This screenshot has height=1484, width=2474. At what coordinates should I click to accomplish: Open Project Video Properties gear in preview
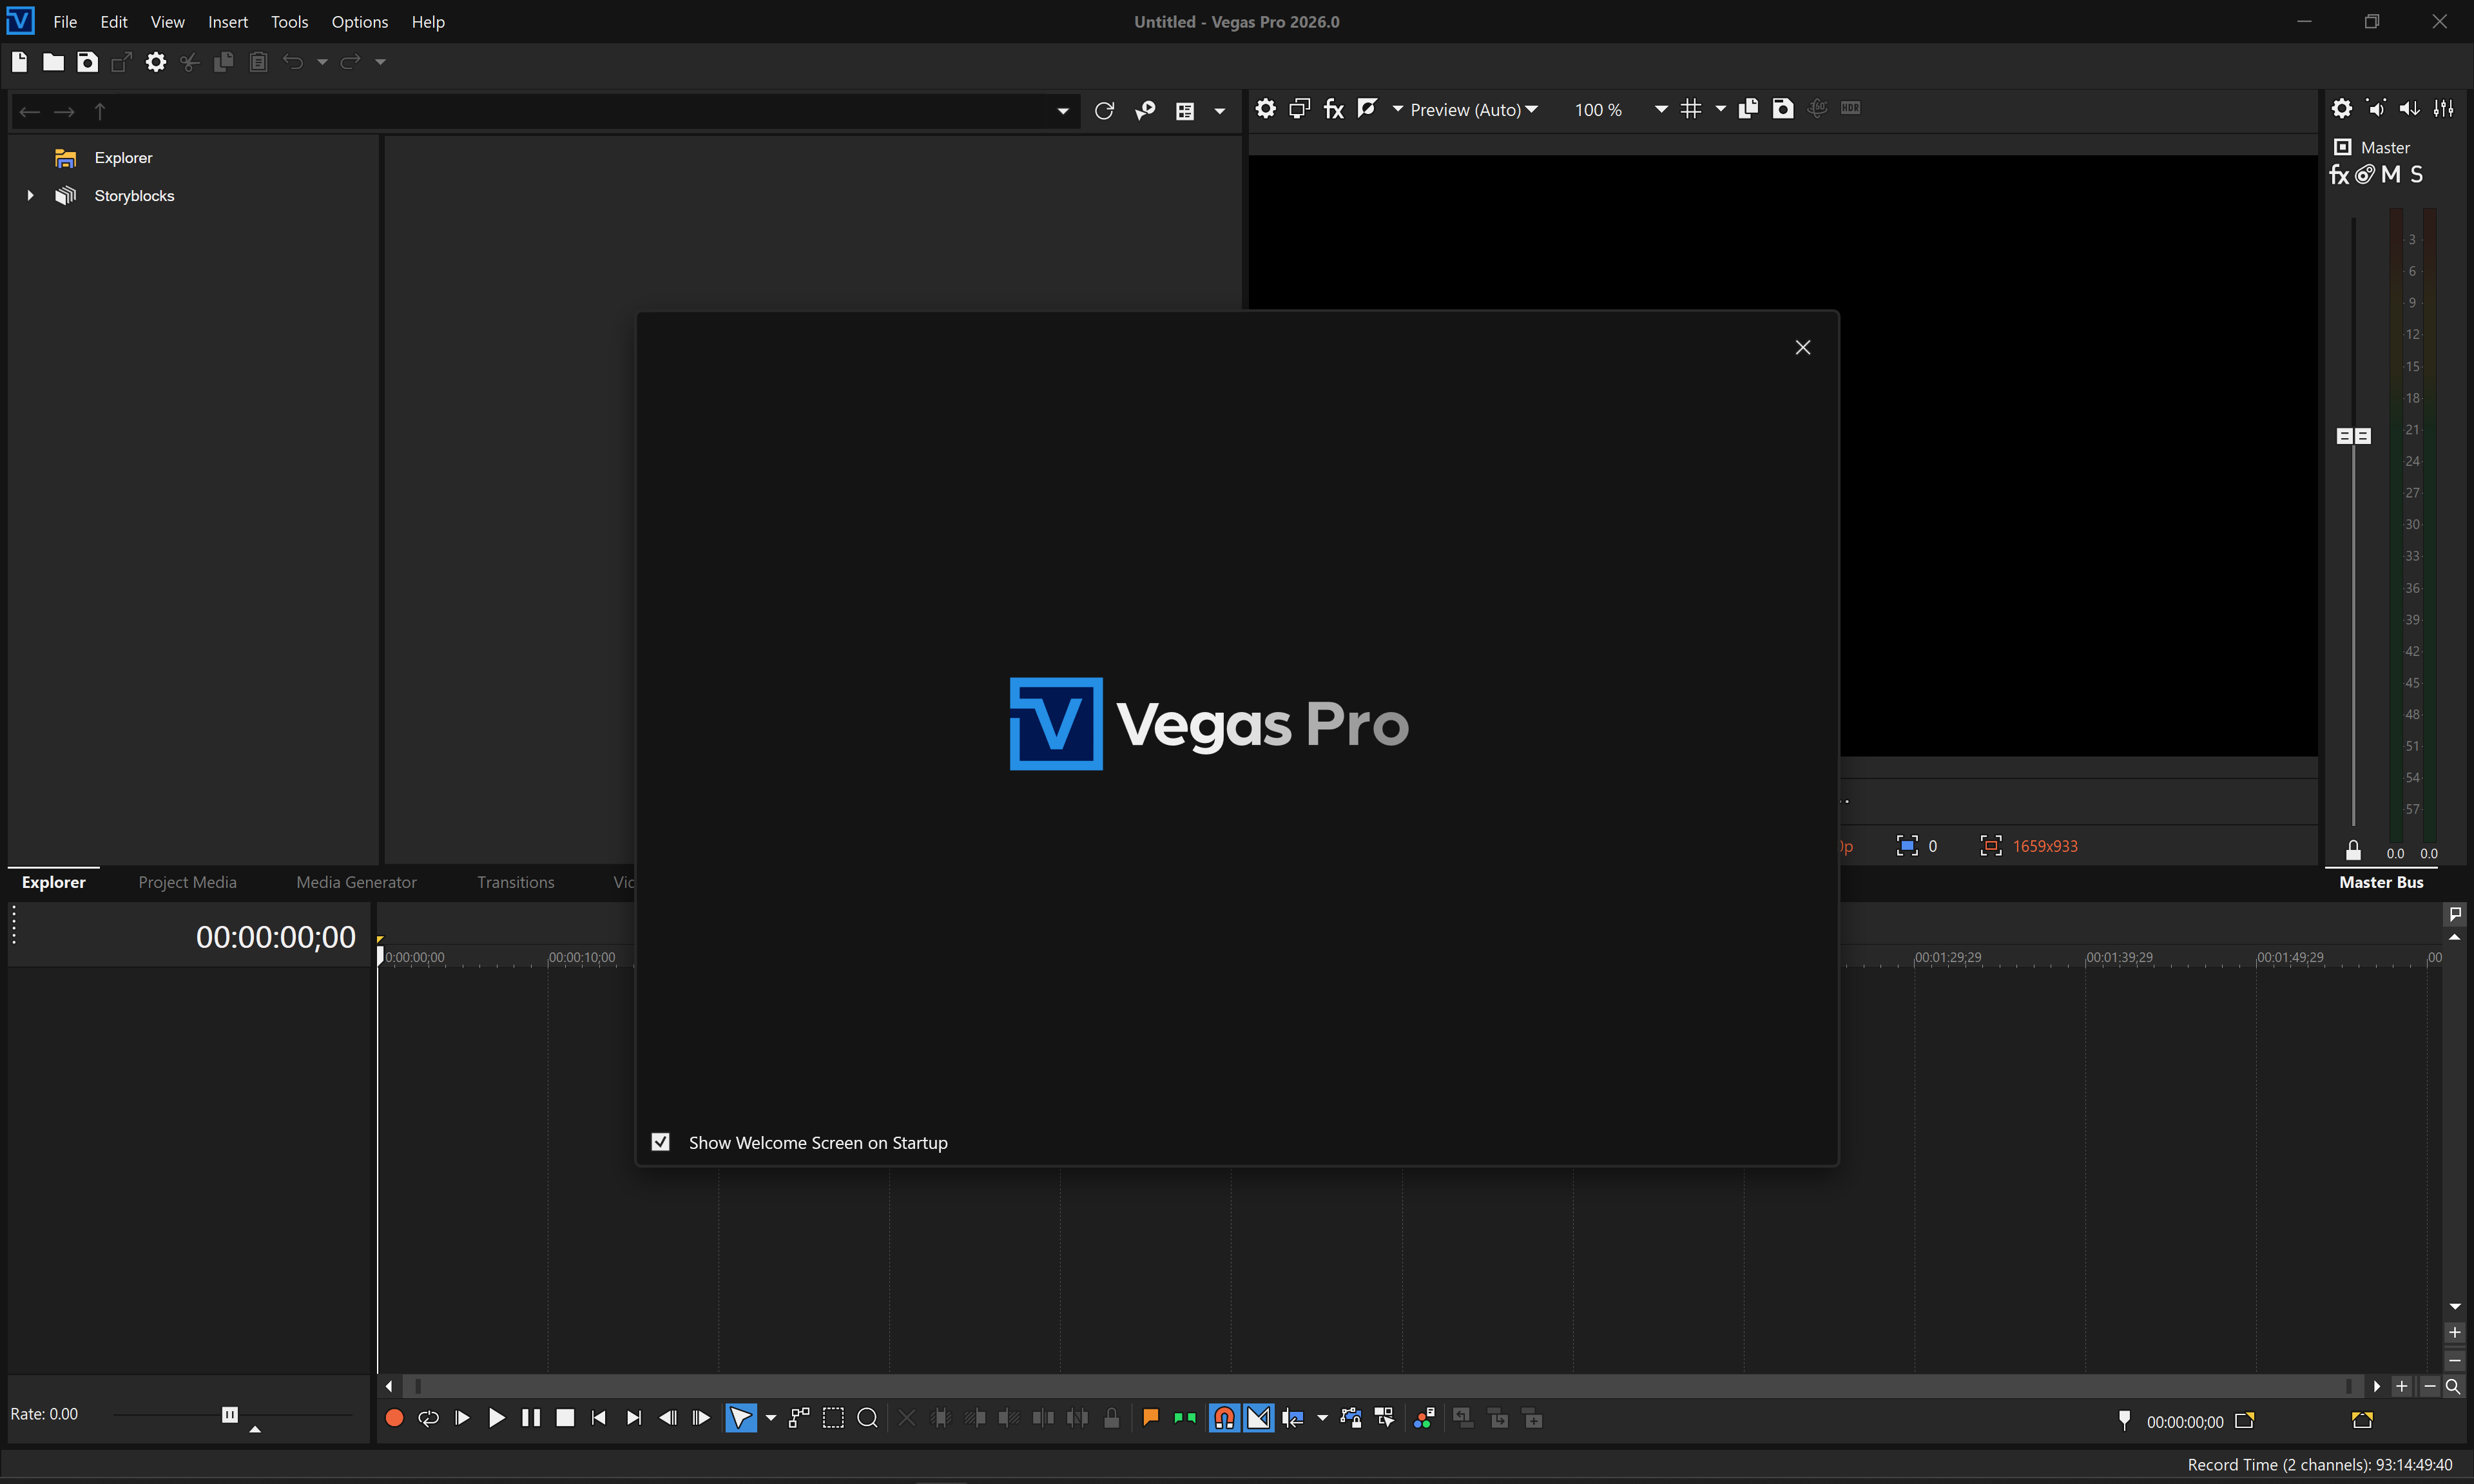[x=1266, y=108]
